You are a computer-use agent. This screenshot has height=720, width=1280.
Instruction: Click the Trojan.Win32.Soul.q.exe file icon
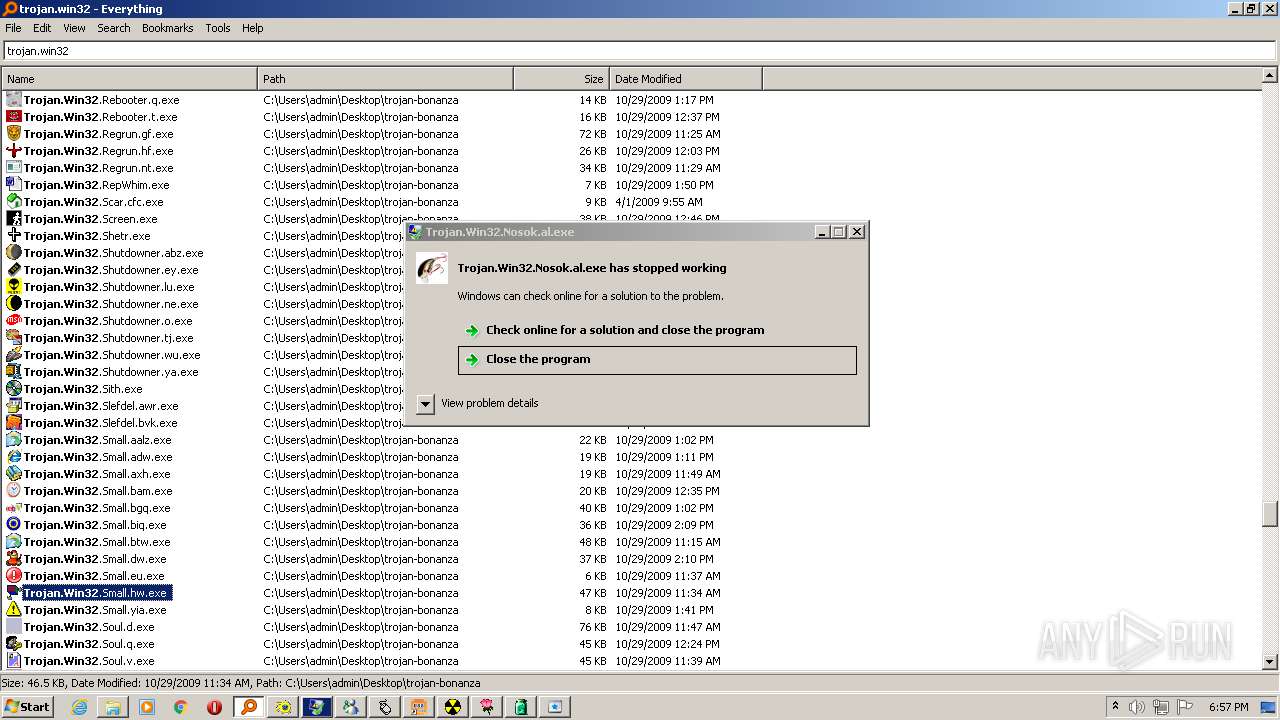click(x=14, y=644)
